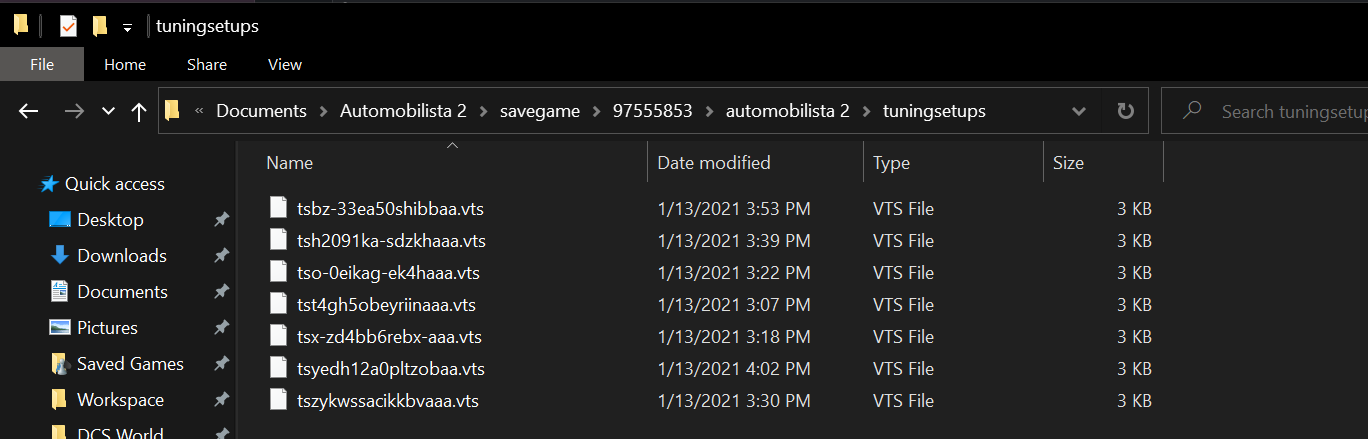1368x439 pixels.
Task: Select the Pictures folder in sidebar
Action: coord(107,328)
